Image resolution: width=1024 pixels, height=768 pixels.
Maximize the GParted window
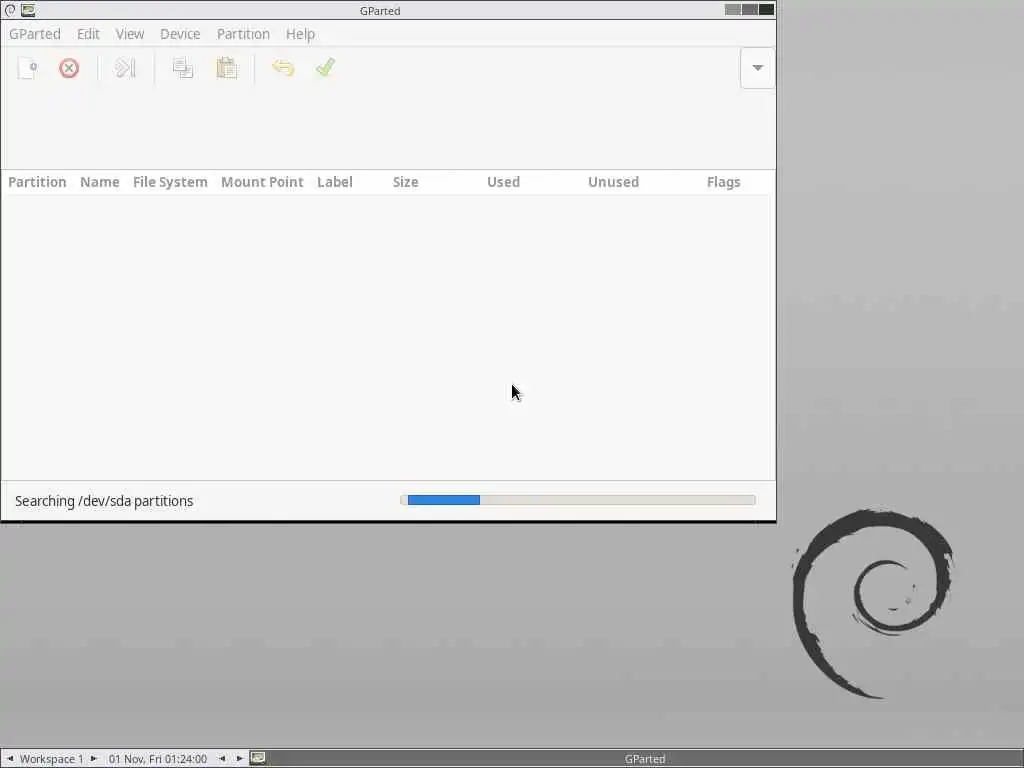[x=750, y=9]
